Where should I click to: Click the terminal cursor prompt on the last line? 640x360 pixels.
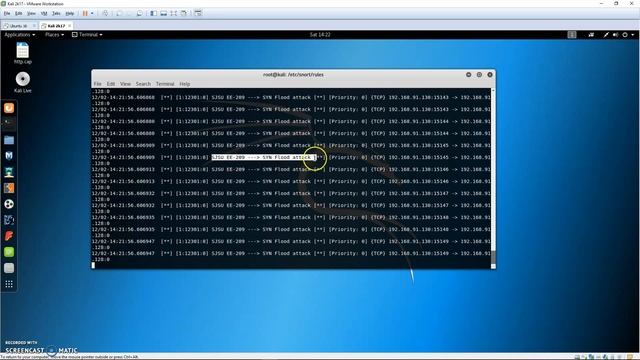[93, 265]
